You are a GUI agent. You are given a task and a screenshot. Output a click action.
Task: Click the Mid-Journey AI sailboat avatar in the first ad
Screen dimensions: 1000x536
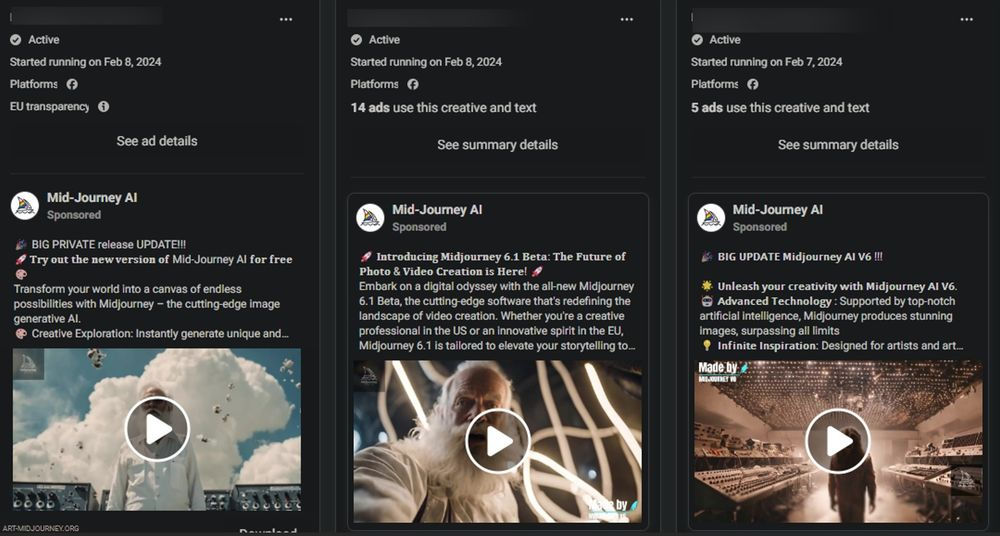tap(25, 205)
